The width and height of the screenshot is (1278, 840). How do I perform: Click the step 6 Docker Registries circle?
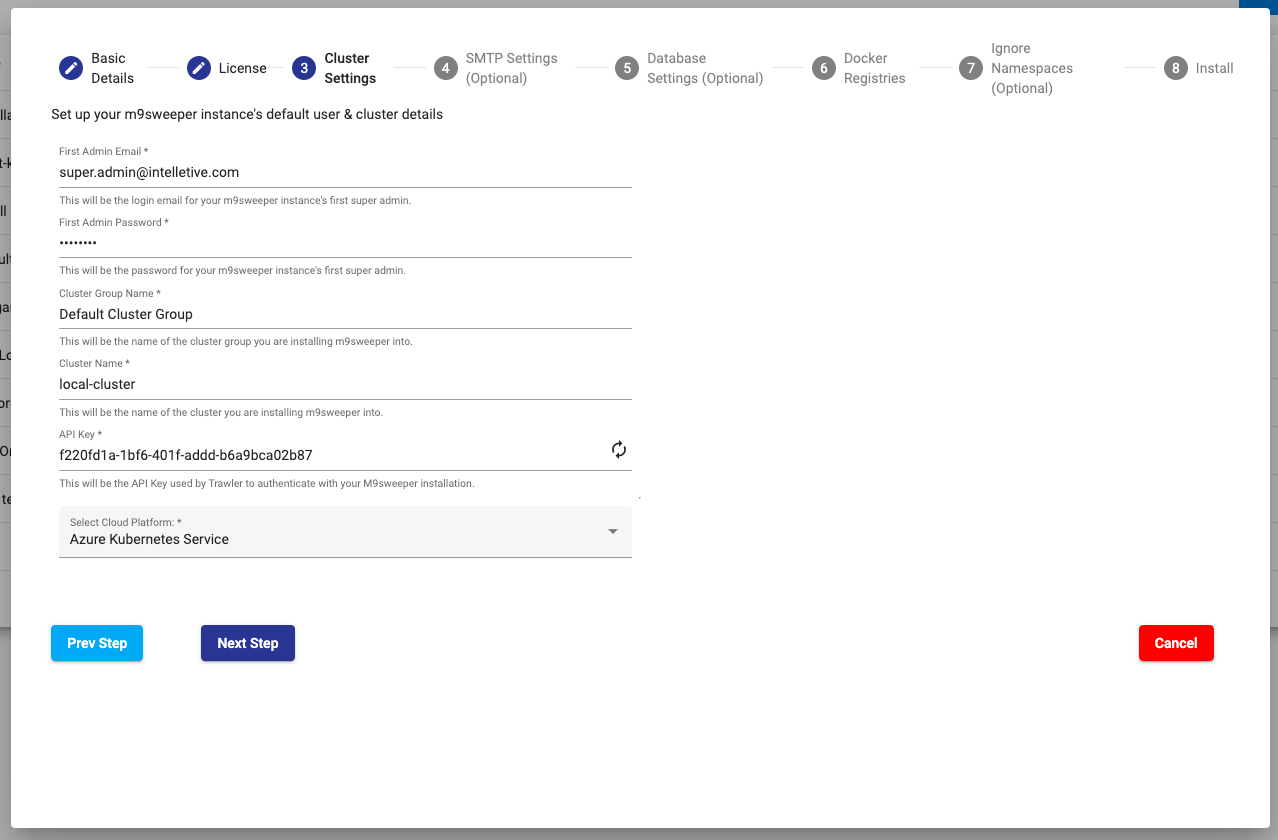(824, 68)
